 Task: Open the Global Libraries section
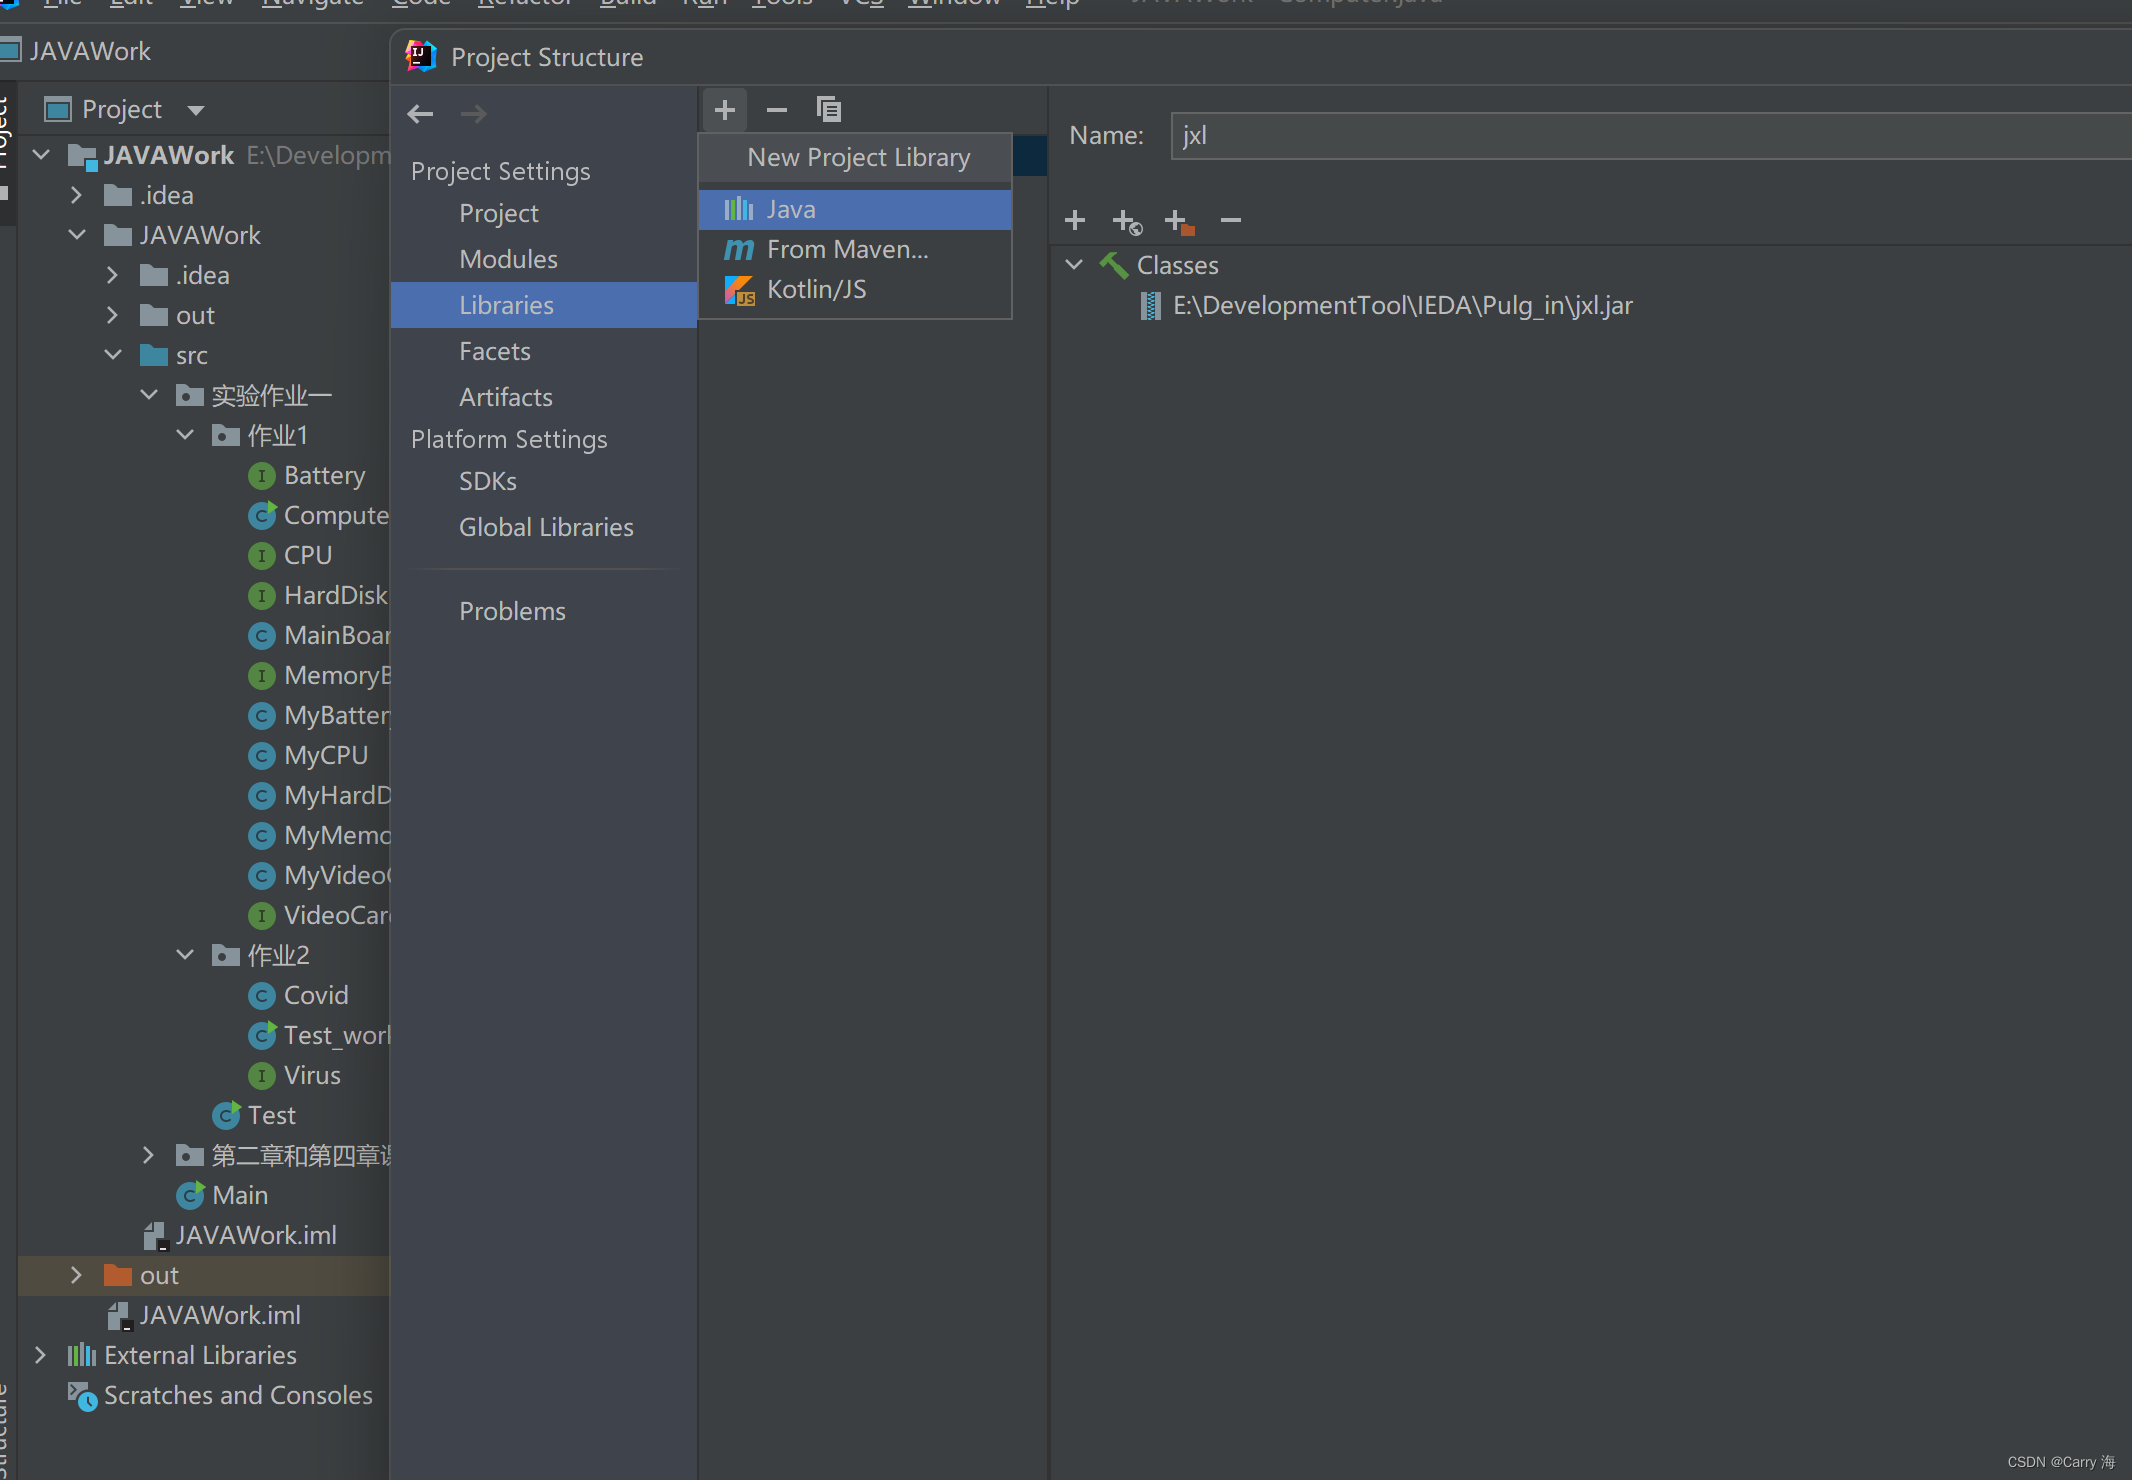click(x=545, y=527)
